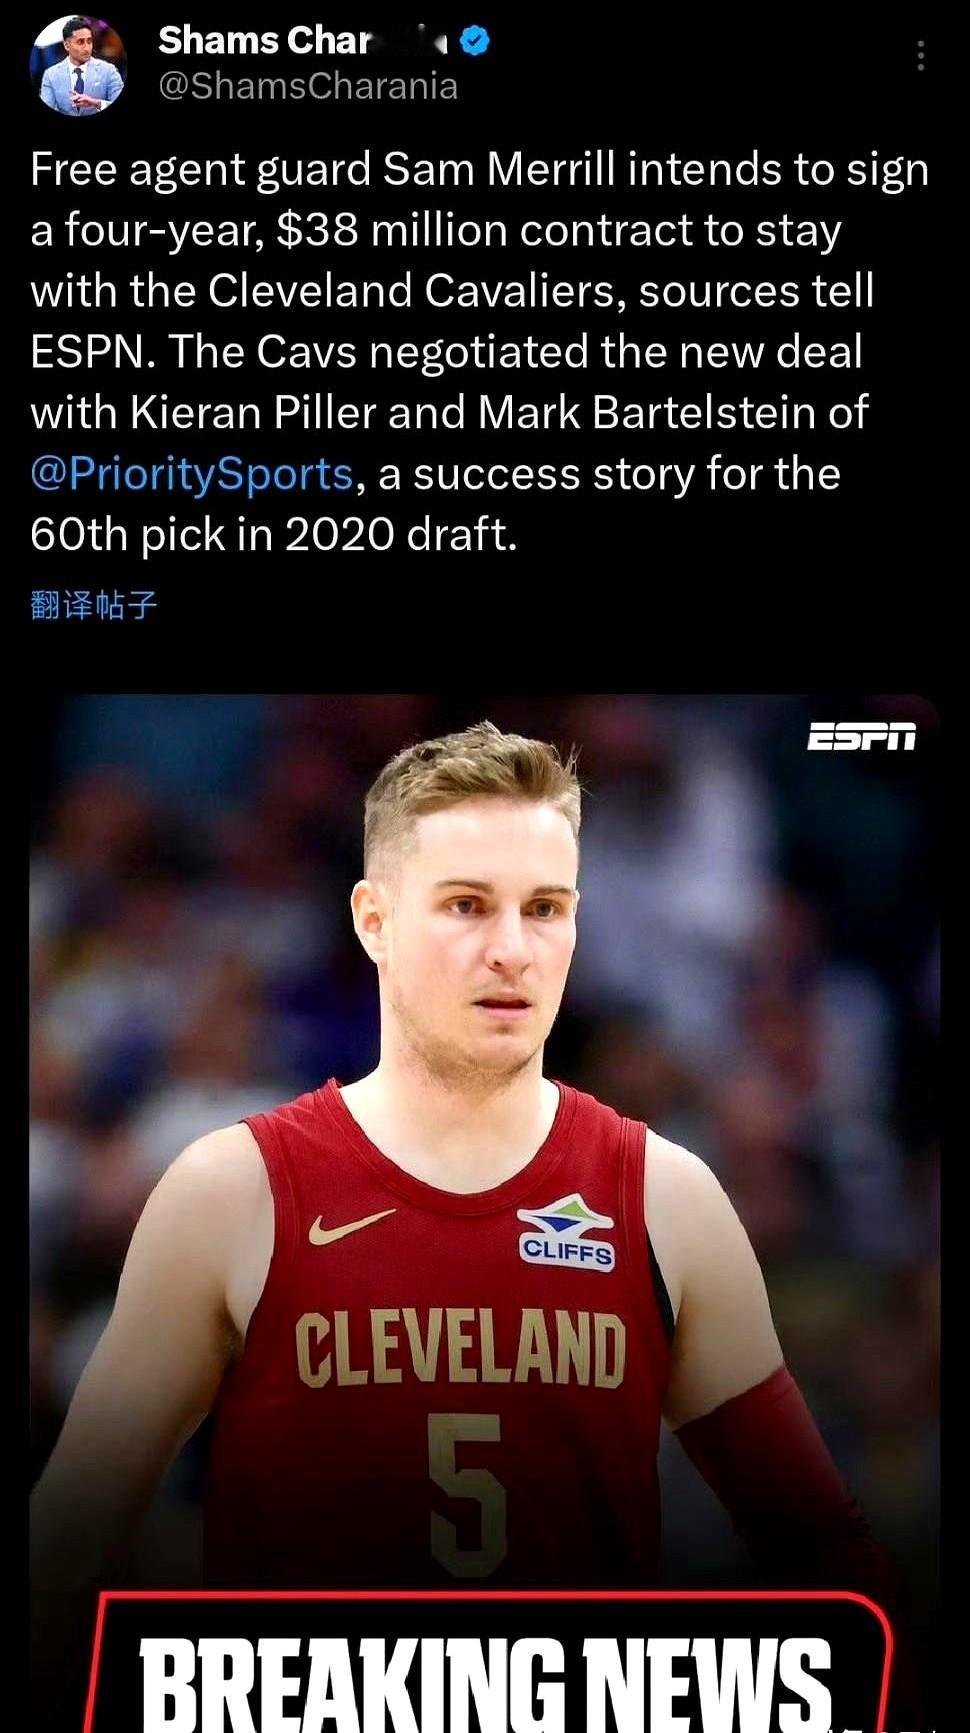Image resolution: width=970 pixels, height=1733 pixels.
Task: Follow the @PrioritySports mention link
Action: coord(192,474)
